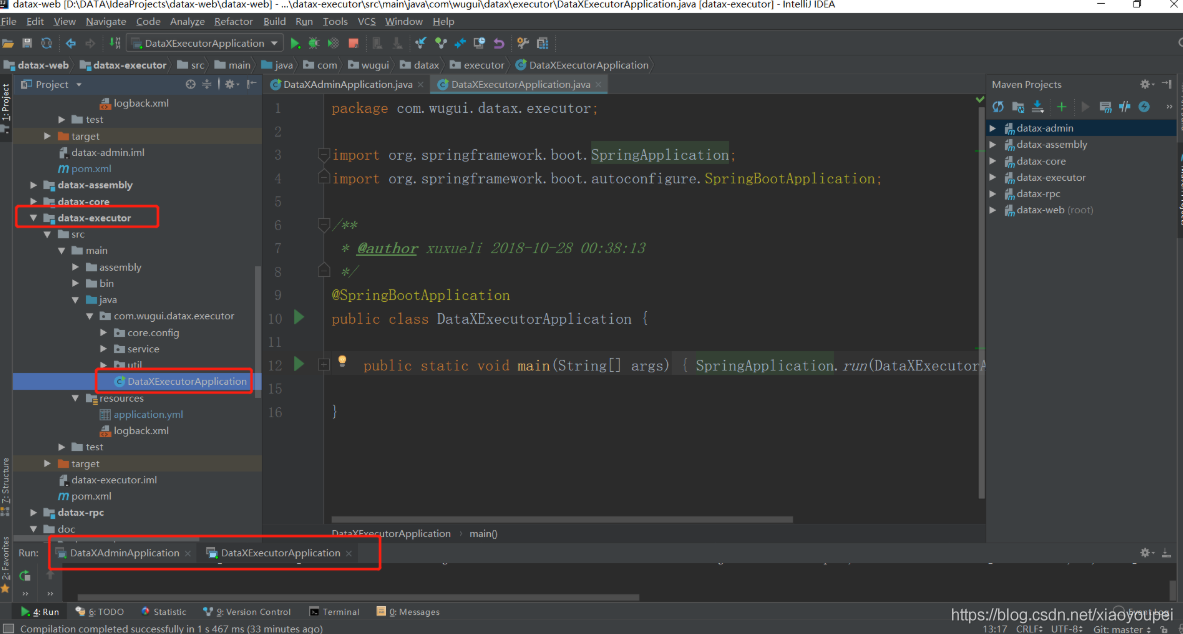Click the Synchronize toolbar icon

[x=47, y=44]
